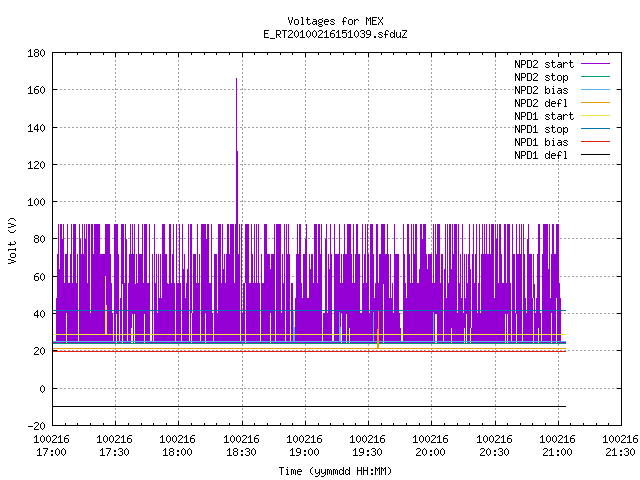This screenshot has width=640, height=480.
Task: Click the Volt (V) y-axis label
Action: point(12,240)
